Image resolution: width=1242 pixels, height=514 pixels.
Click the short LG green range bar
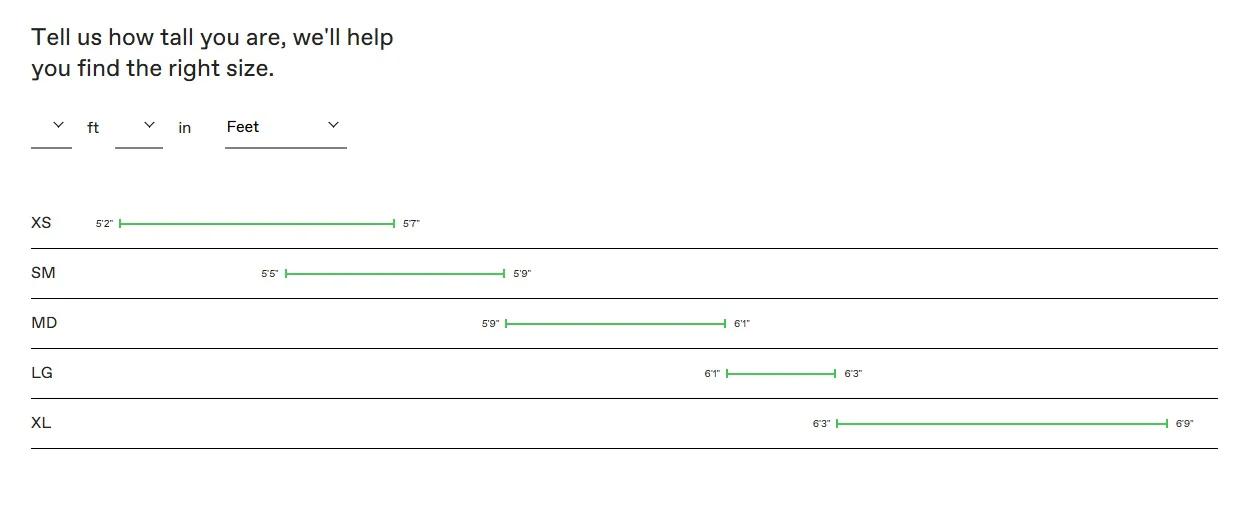pyautogui.click(x=781, y=374)
